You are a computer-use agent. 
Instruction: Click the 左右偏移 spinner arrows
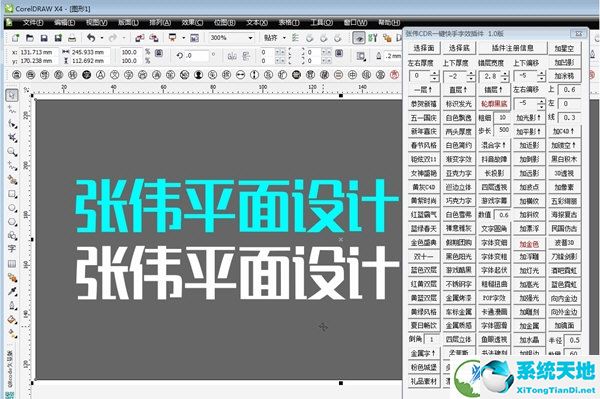coord(541,104)
